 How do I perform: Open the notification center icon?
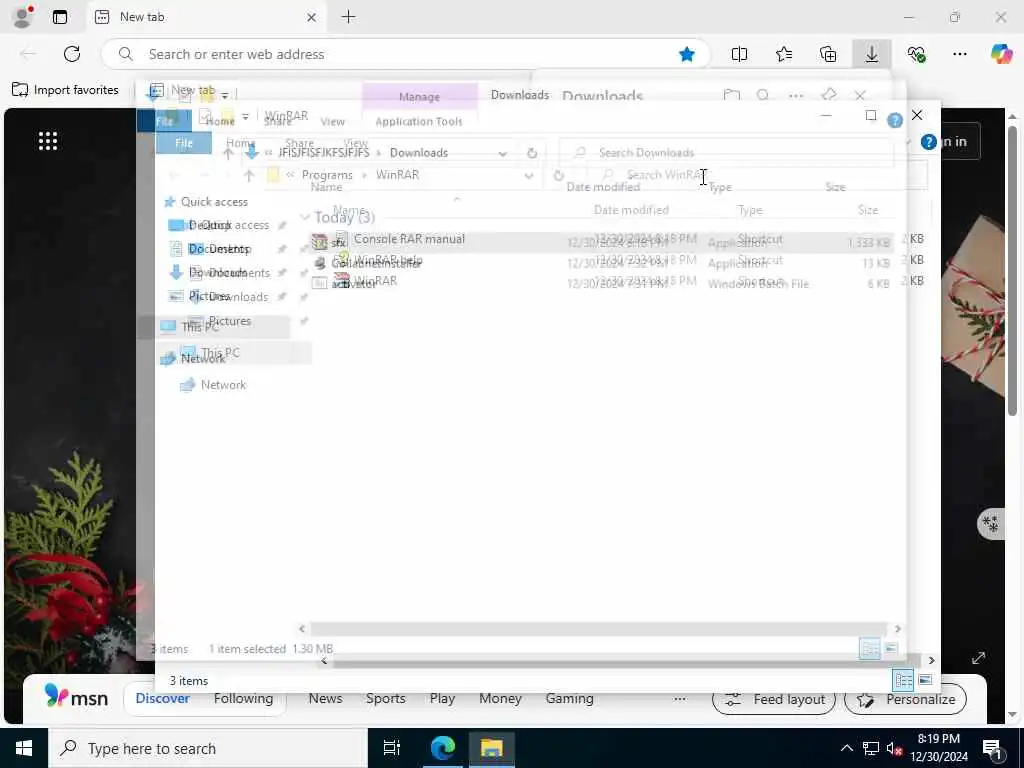(x=993, y=750)
